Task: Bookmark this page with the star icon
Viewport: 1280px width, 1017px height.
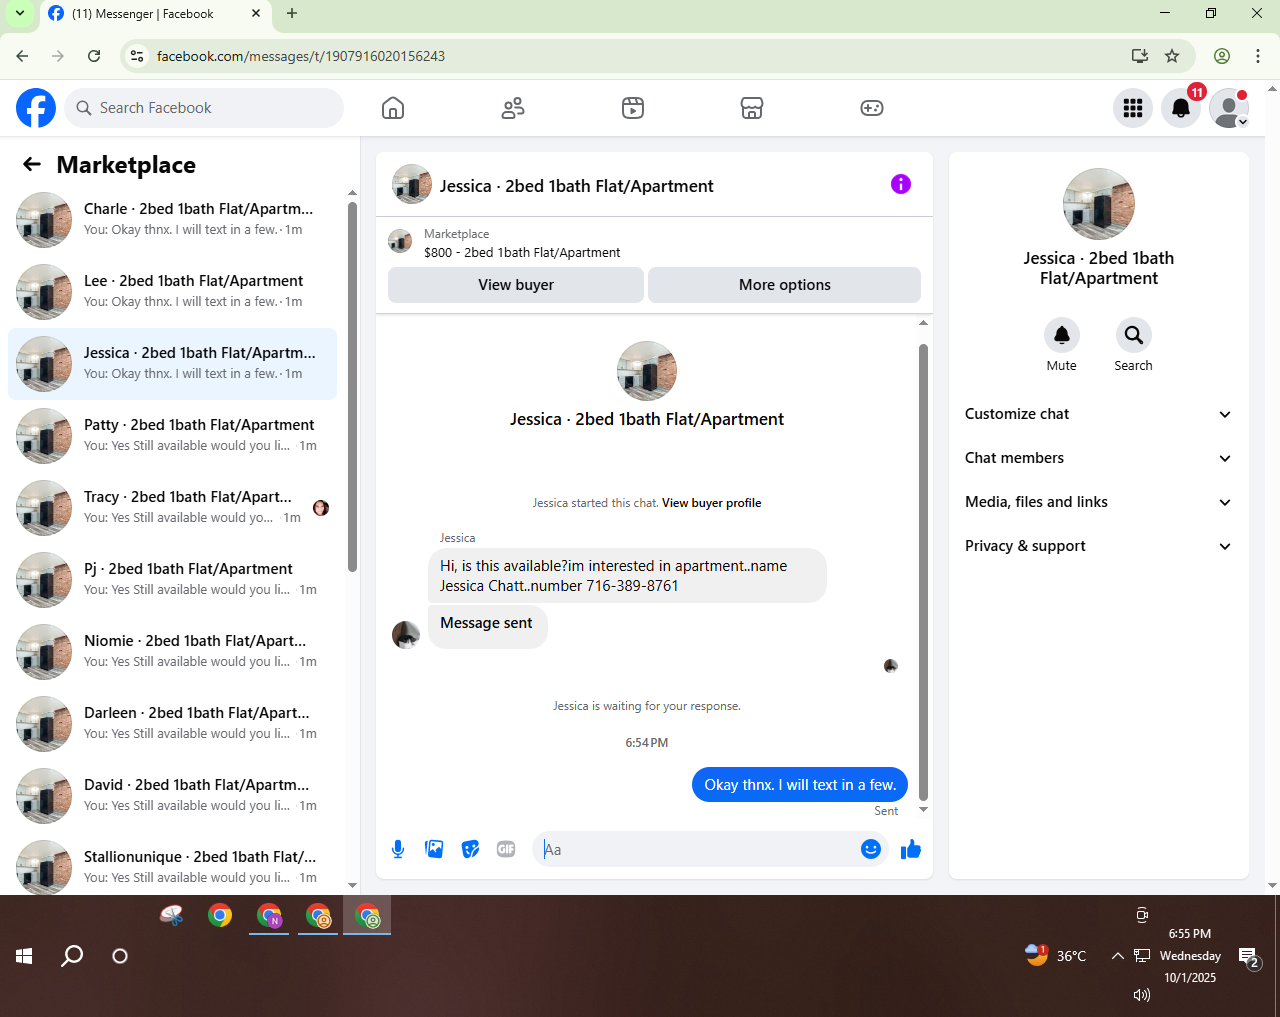Action: coord(1172,56)
